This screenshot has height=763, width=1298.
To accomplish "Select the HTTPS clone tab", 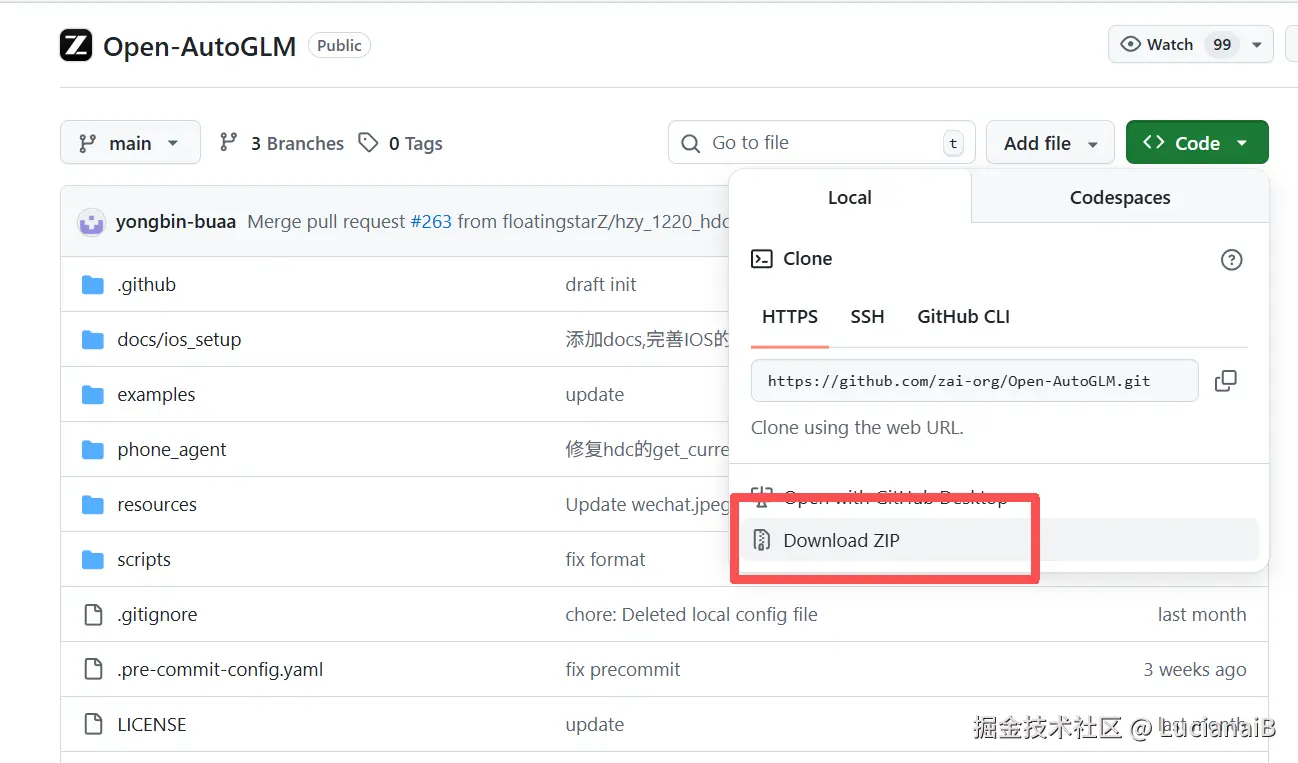I will click(790, 317).
